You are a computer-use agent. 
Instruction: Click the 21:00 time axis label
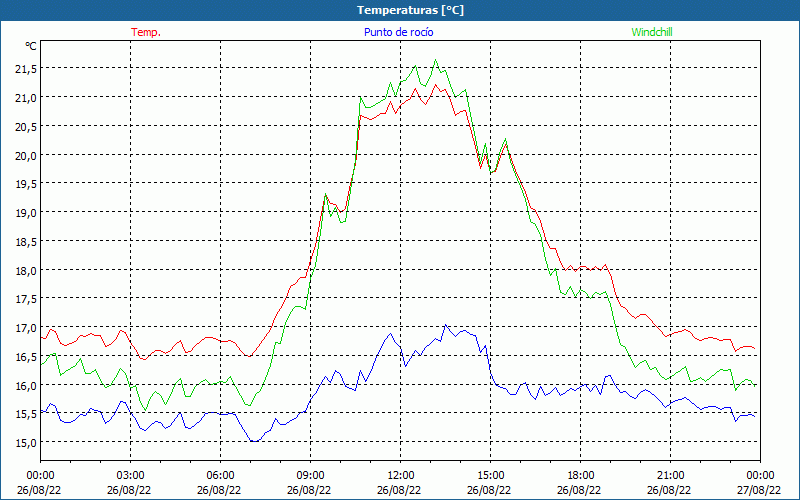click(x=670, y=476)
